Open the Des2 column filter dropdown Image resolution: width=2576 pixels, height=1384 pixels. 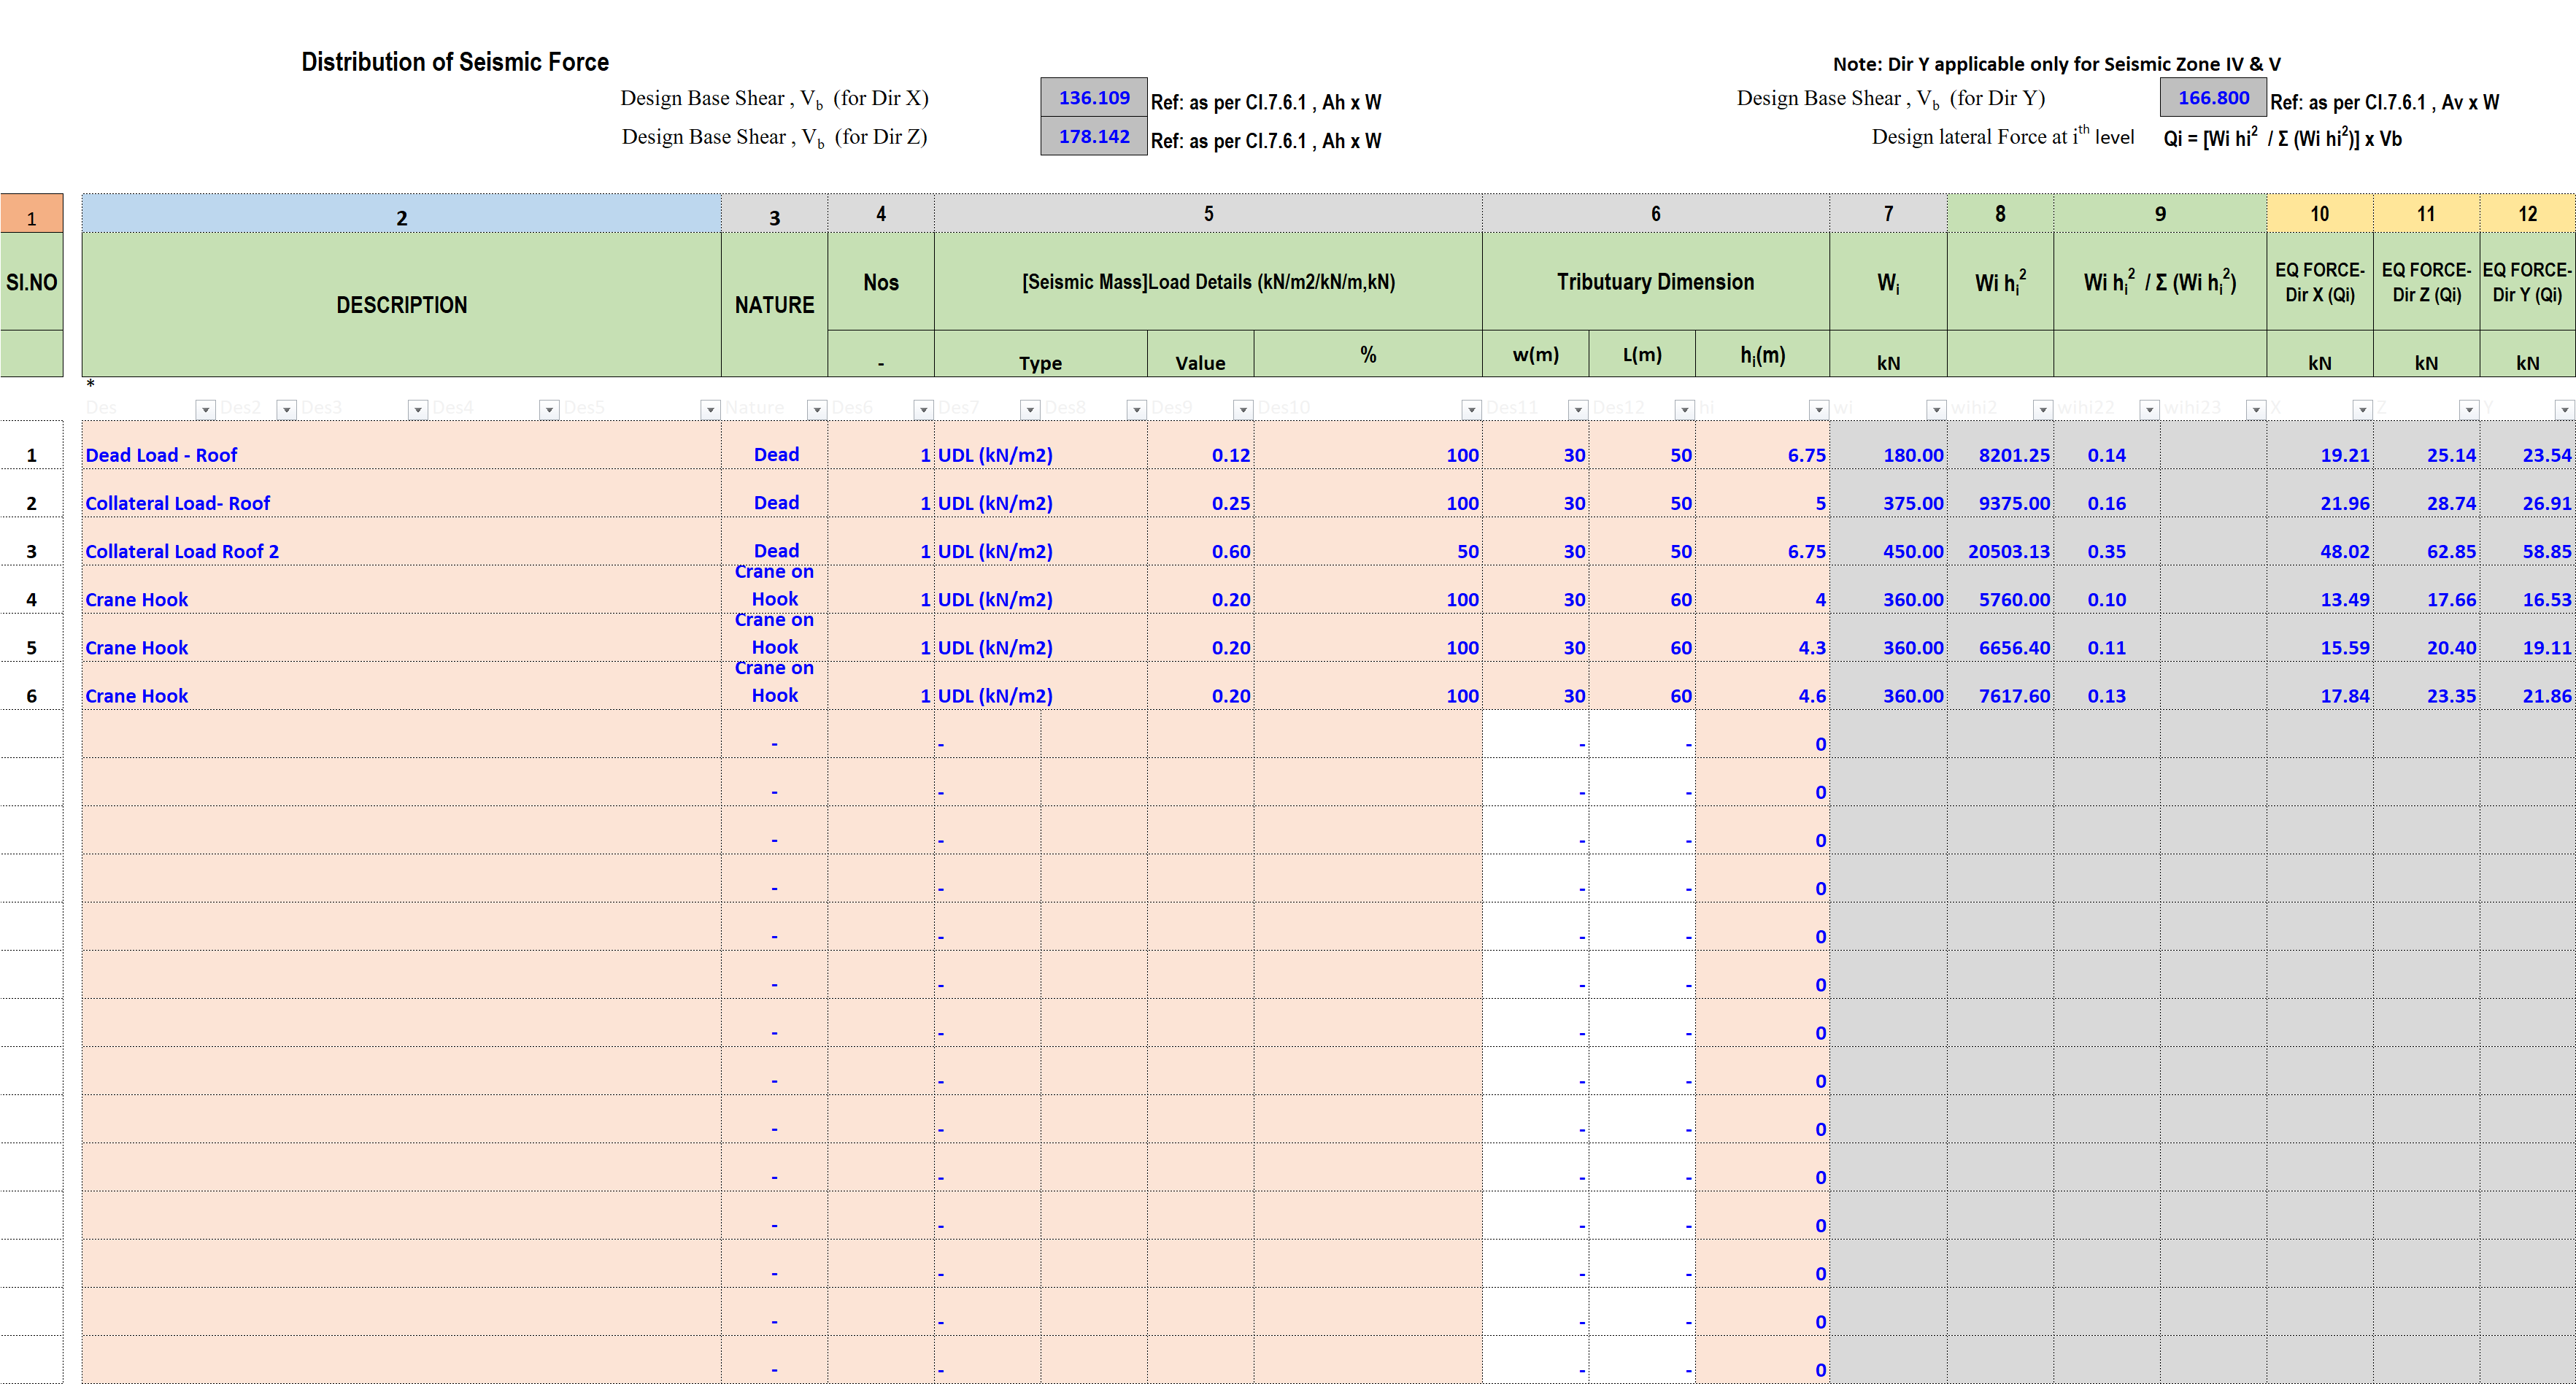point(286,409)
